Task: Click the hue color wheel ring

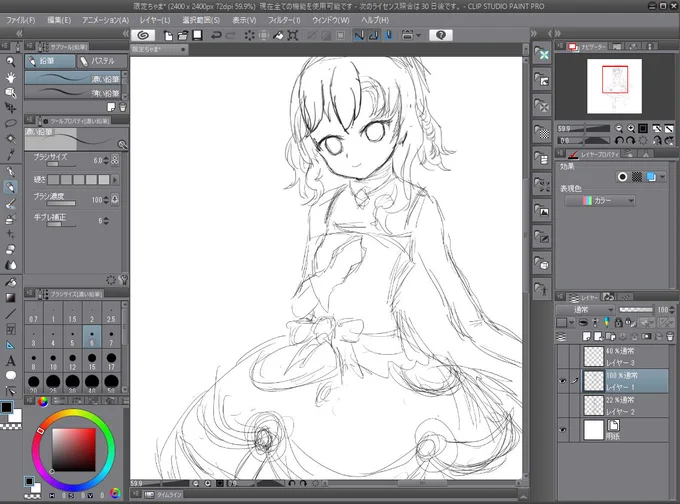Action: [73, 412]
